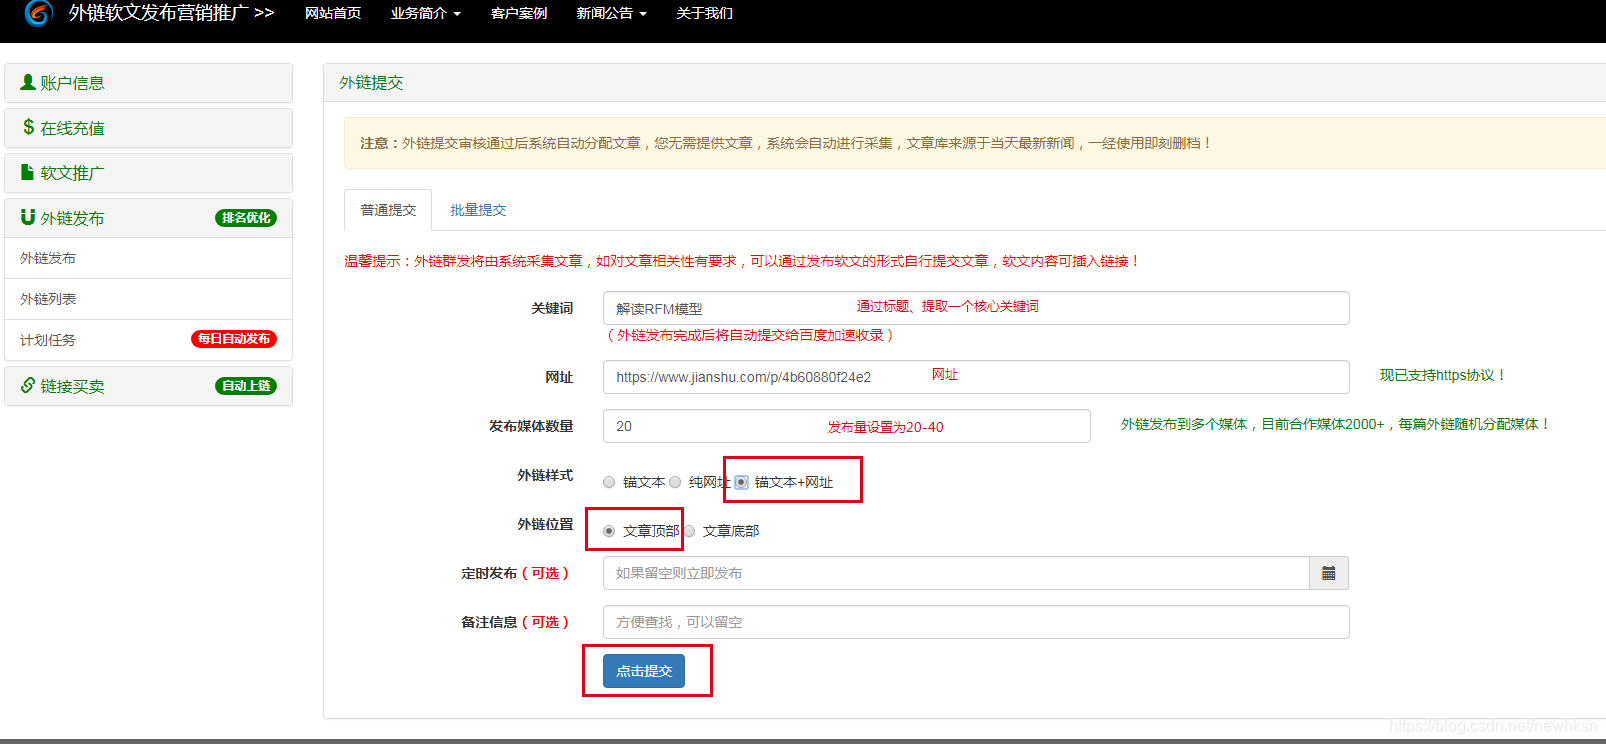Click the link icon beside 链接买卖
Viewport: 1606px width, 744px height.
28,385
